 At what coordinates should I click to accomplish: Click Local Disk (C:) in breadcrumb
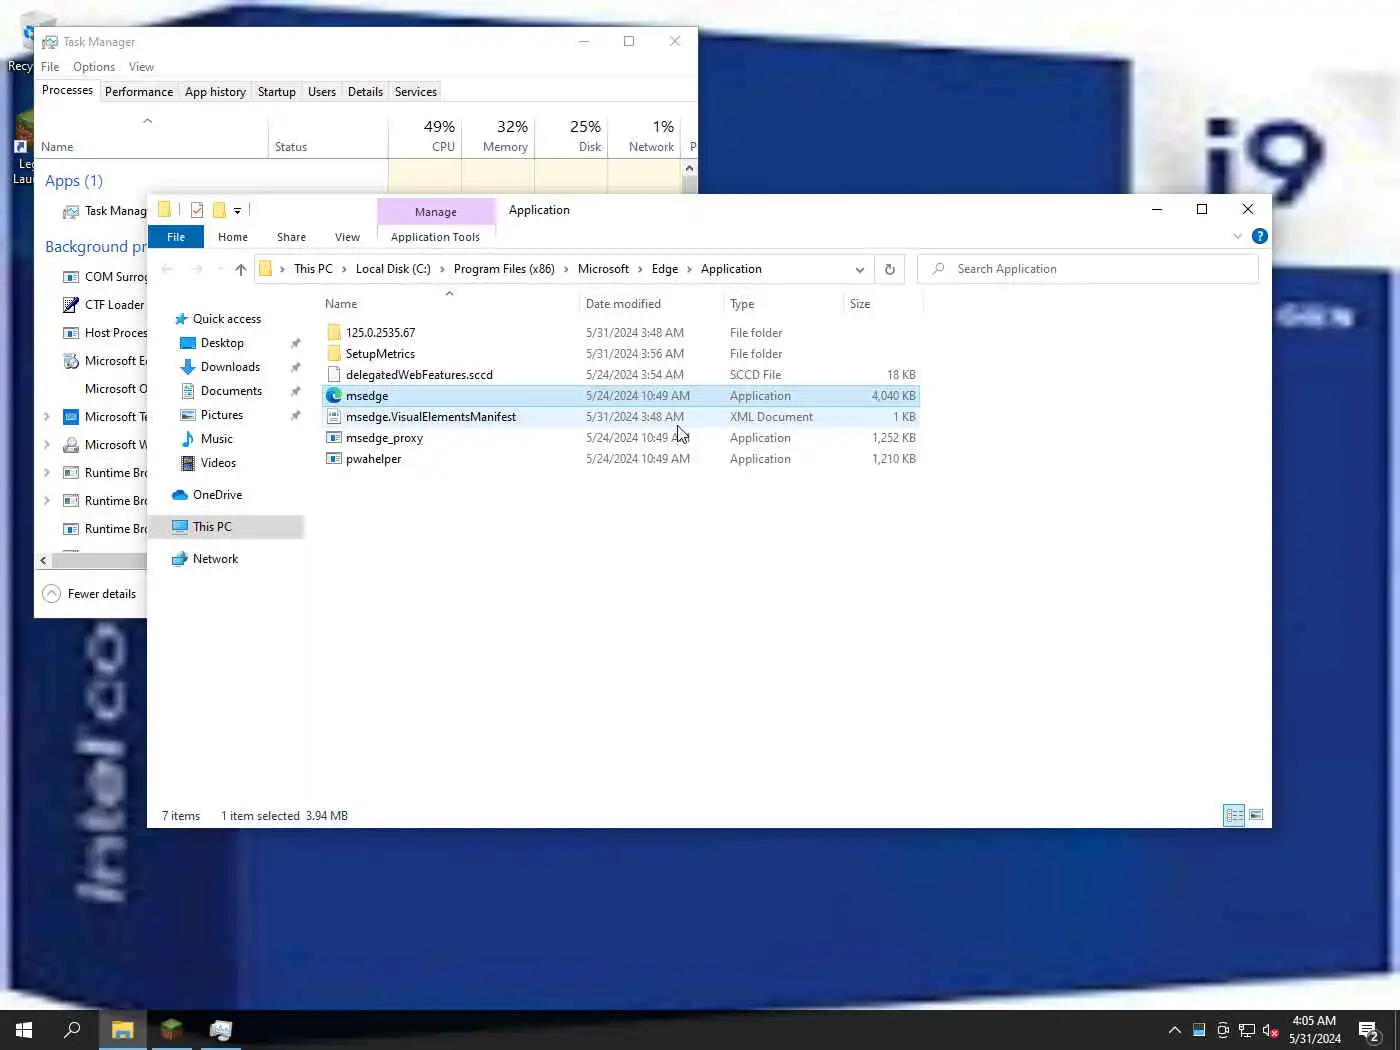tap(393, 269)
